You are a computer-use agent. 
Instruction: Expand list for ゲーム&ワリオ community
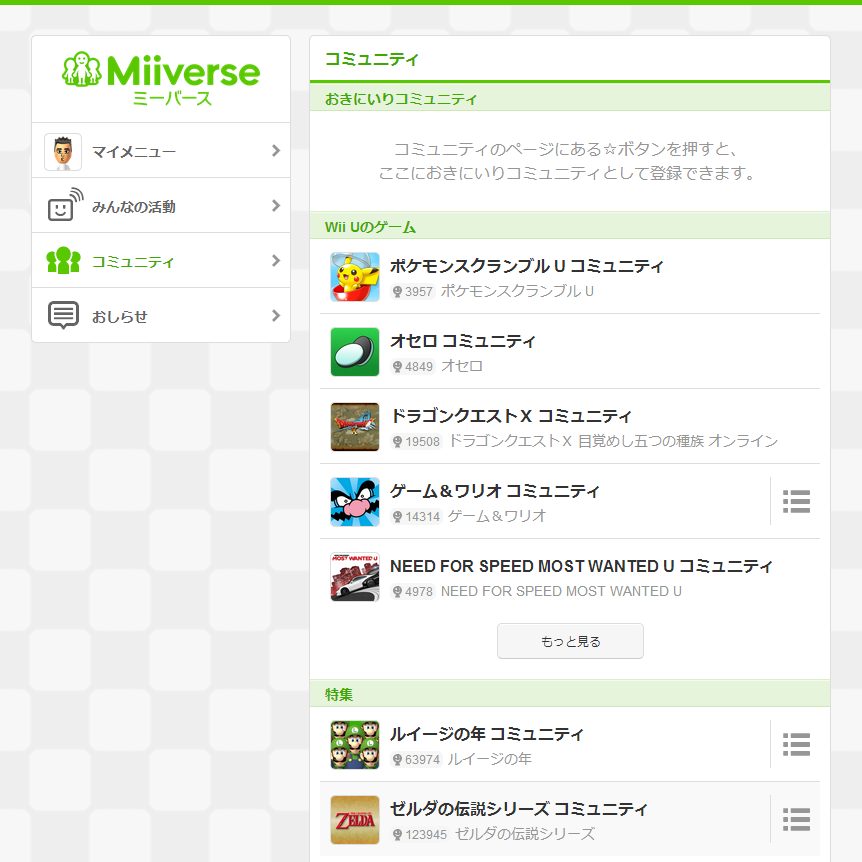click(x=796, y=502)
